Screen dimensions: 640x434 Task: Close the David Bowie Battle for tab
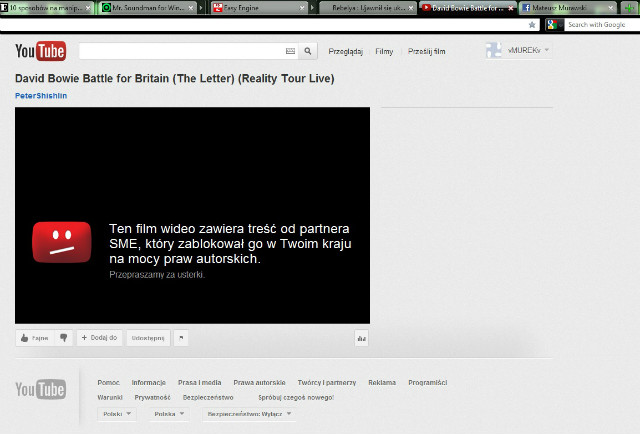[510, 8]
